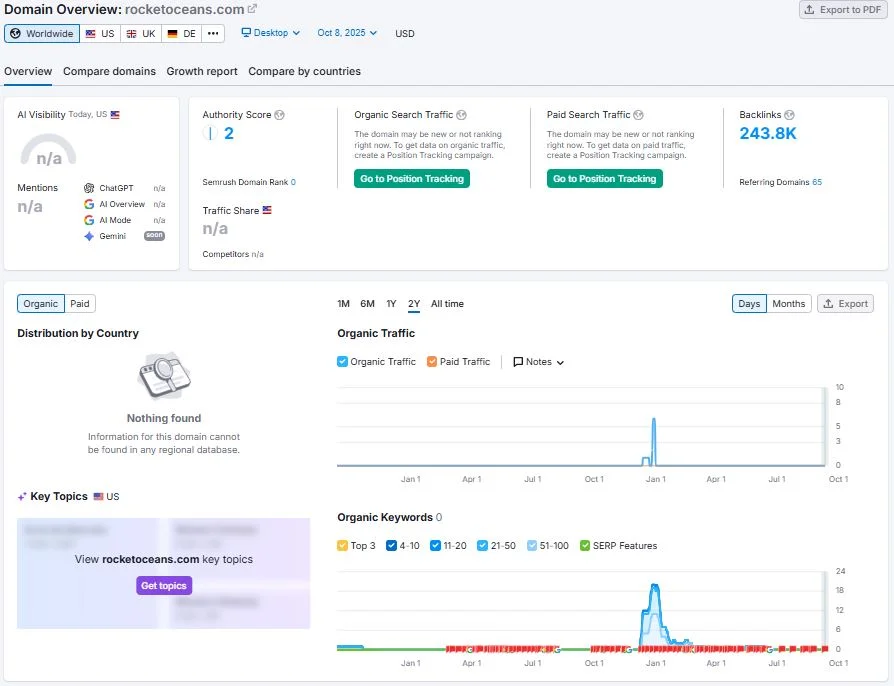Click the Organic Search Traffic info icon
The width and height of the screenshot is (894, 686).
pos(461,115)
